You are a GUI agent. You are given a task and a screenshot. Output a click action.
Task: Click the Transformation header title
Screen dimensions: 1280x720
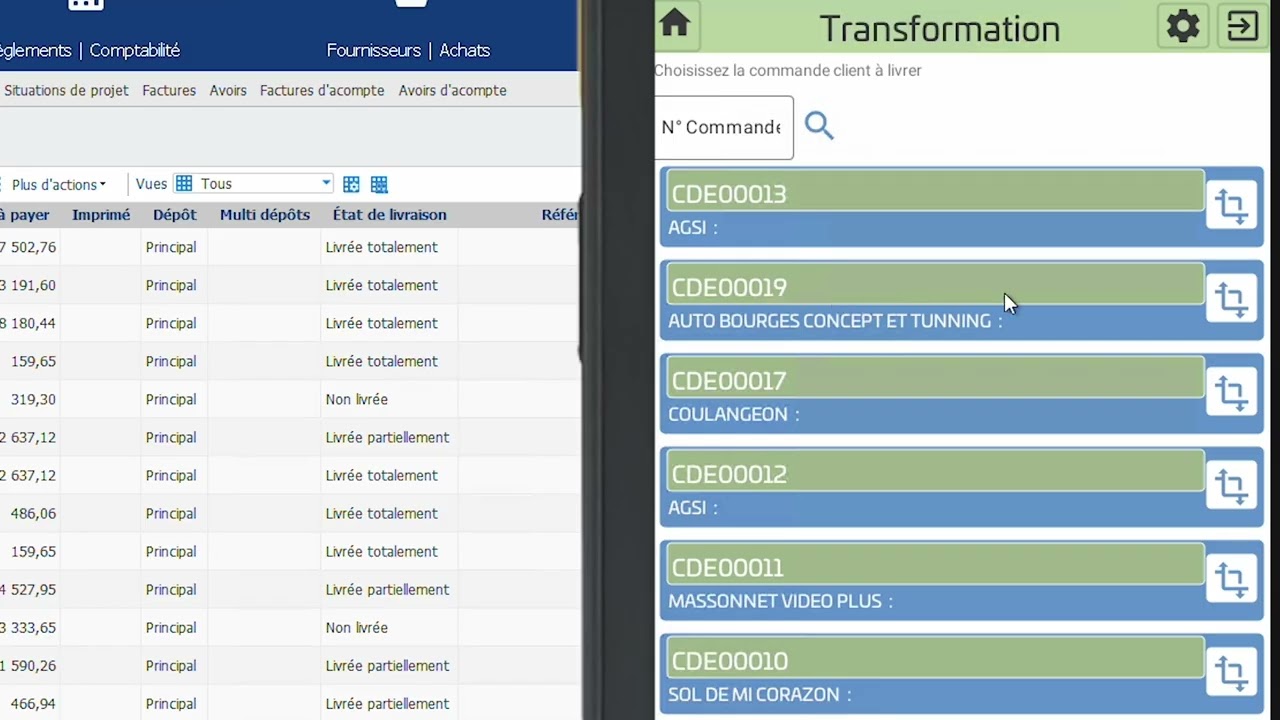940,28
